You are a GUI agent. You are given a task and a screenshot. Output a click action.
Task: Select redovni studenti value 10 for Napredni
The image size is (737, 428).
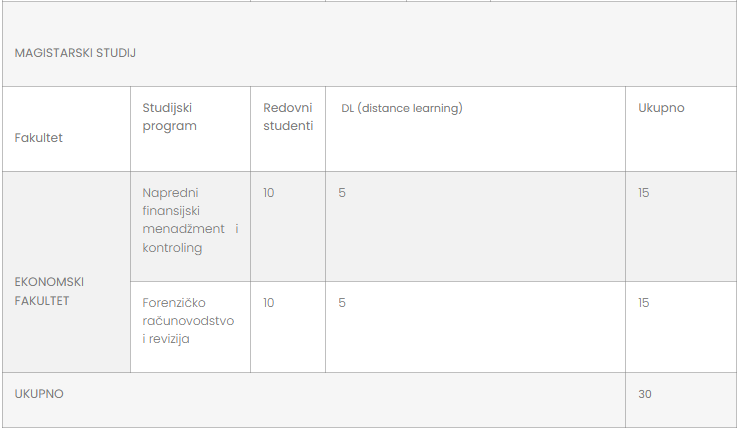tap(268, 193)
